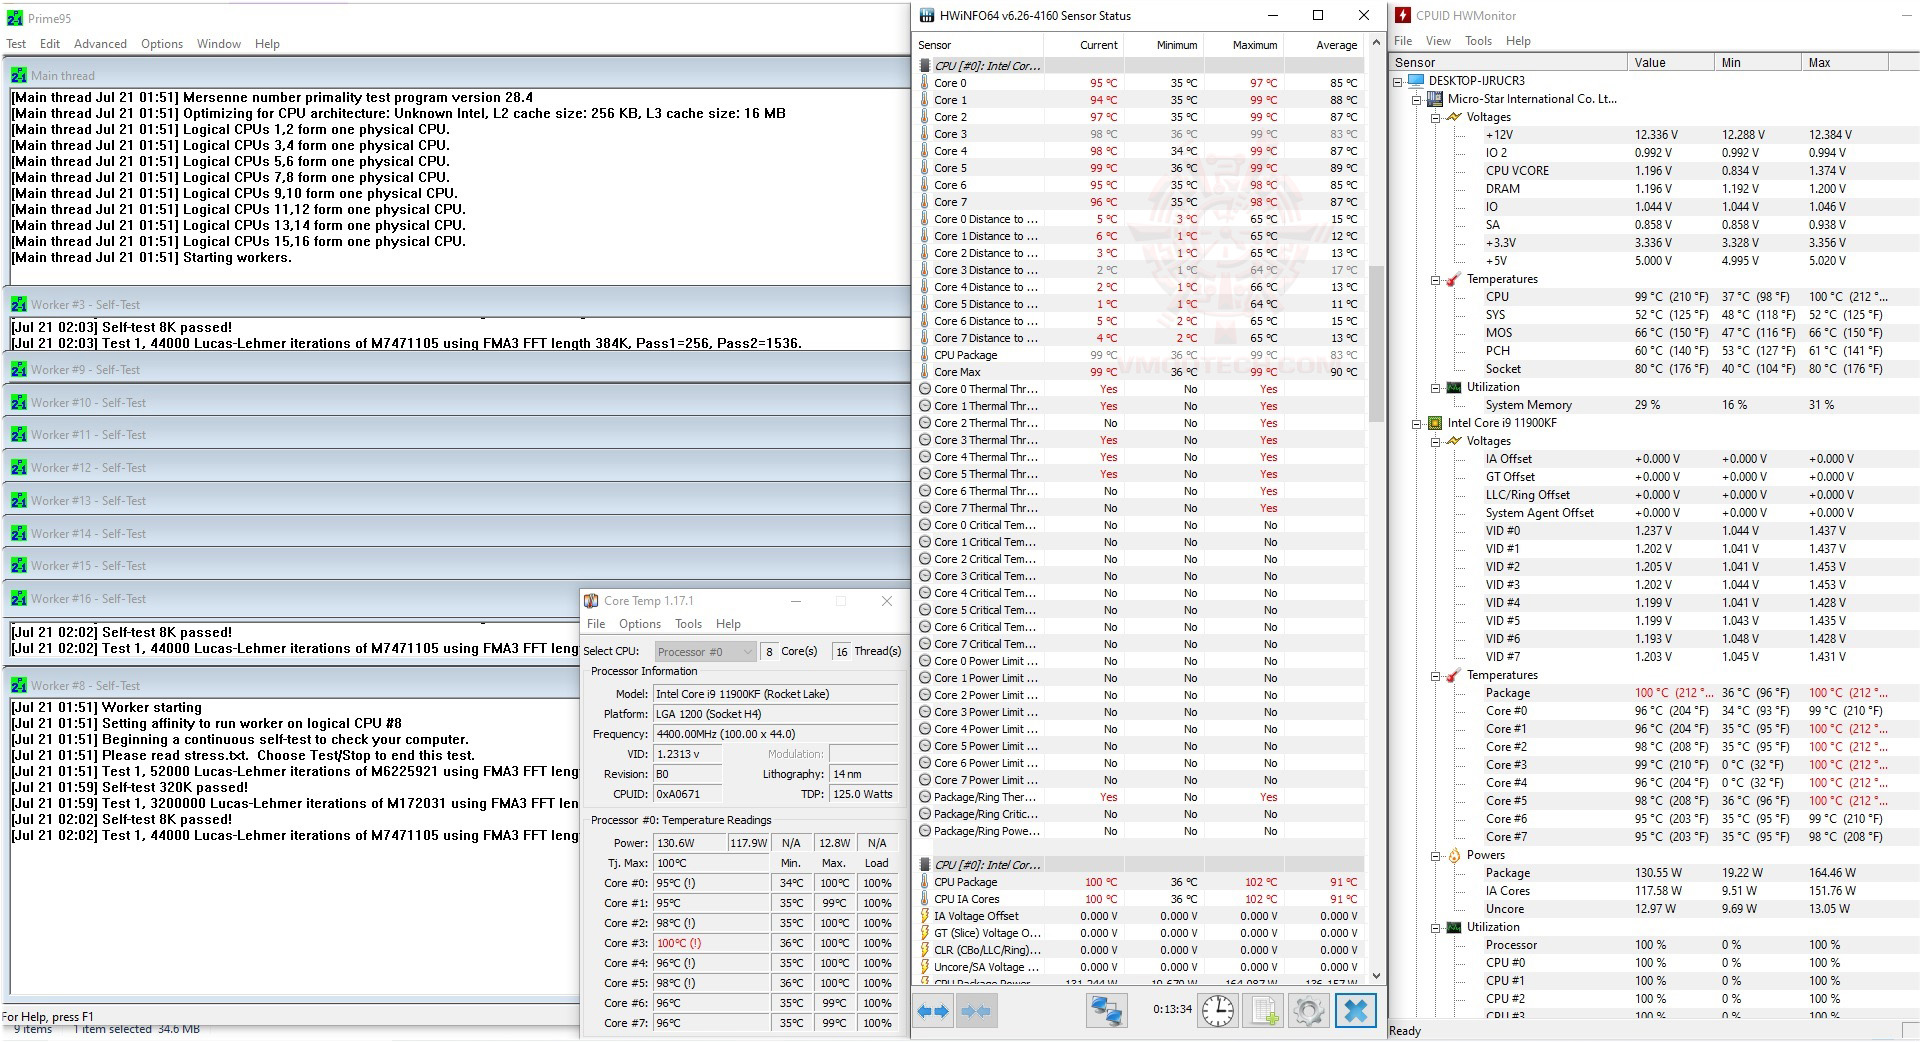Close HWiNFO sensors with blue X button
This screenshot has width=1920, height=1042.
(1356, 1011)
